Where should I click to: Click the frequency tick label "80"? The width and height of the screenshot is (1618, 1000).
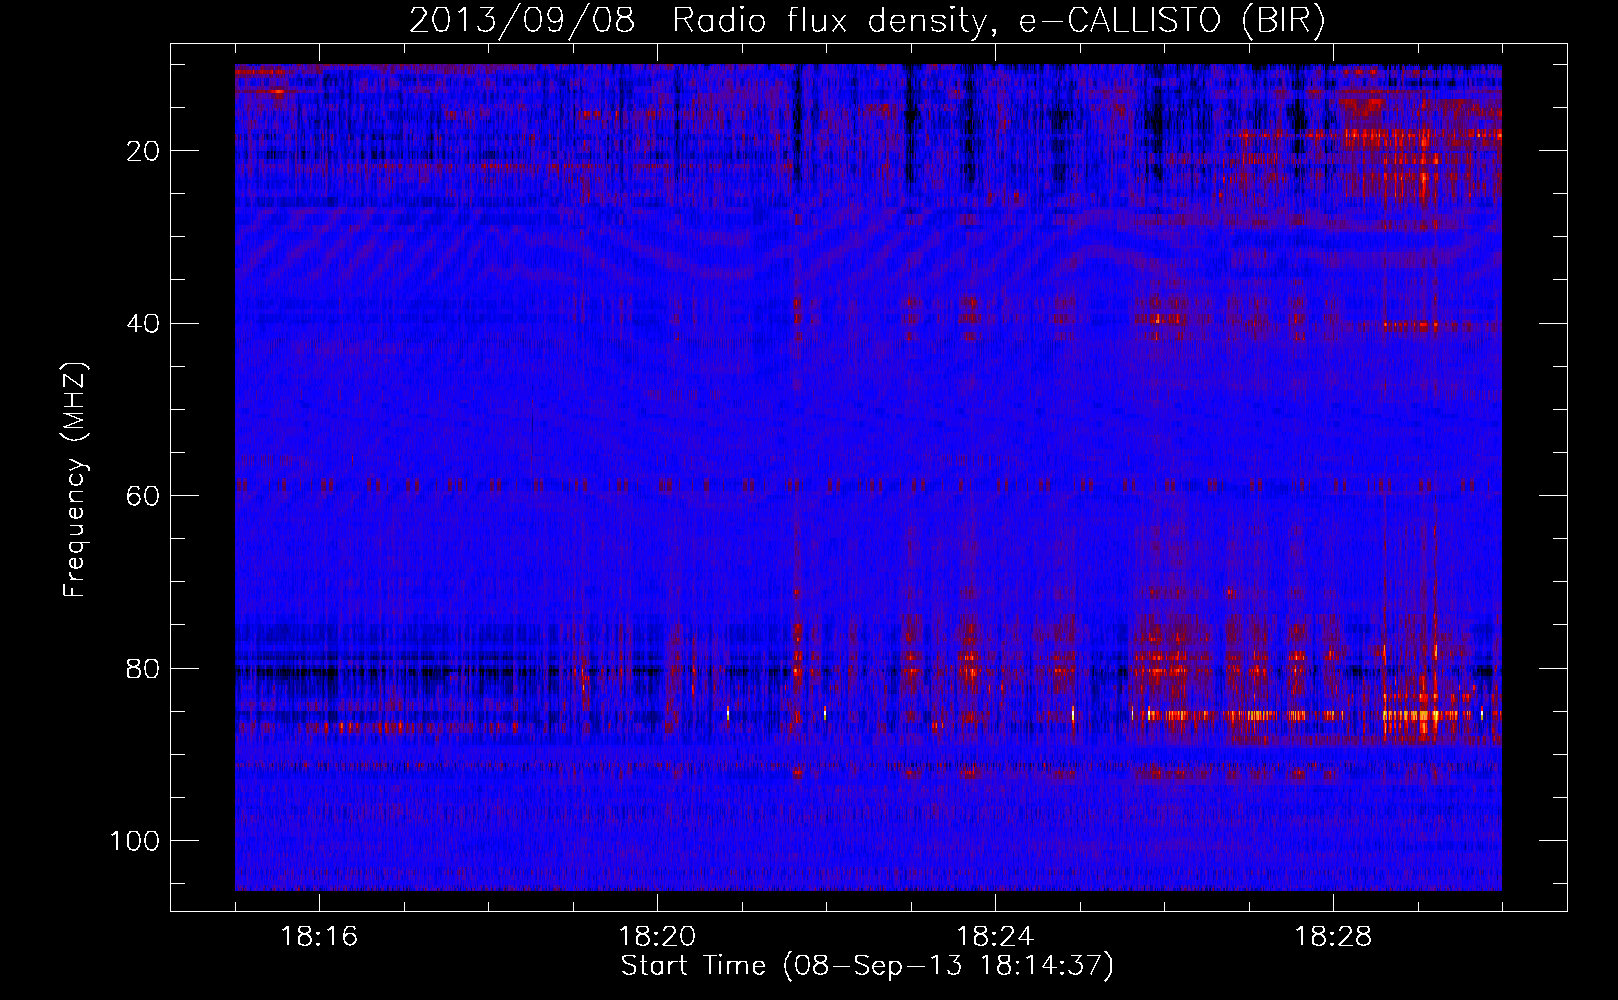click(144, 668)
